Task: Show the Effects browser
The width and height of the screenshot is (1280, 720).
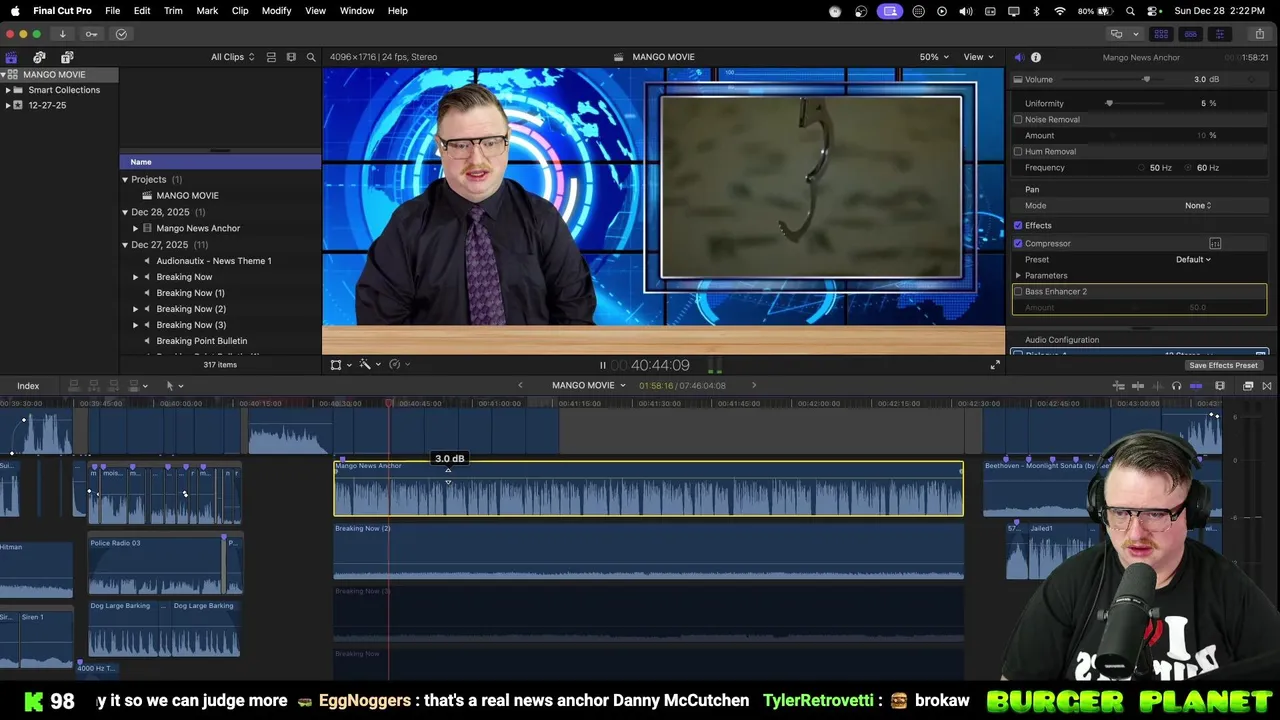Action: click(1248, 385)
